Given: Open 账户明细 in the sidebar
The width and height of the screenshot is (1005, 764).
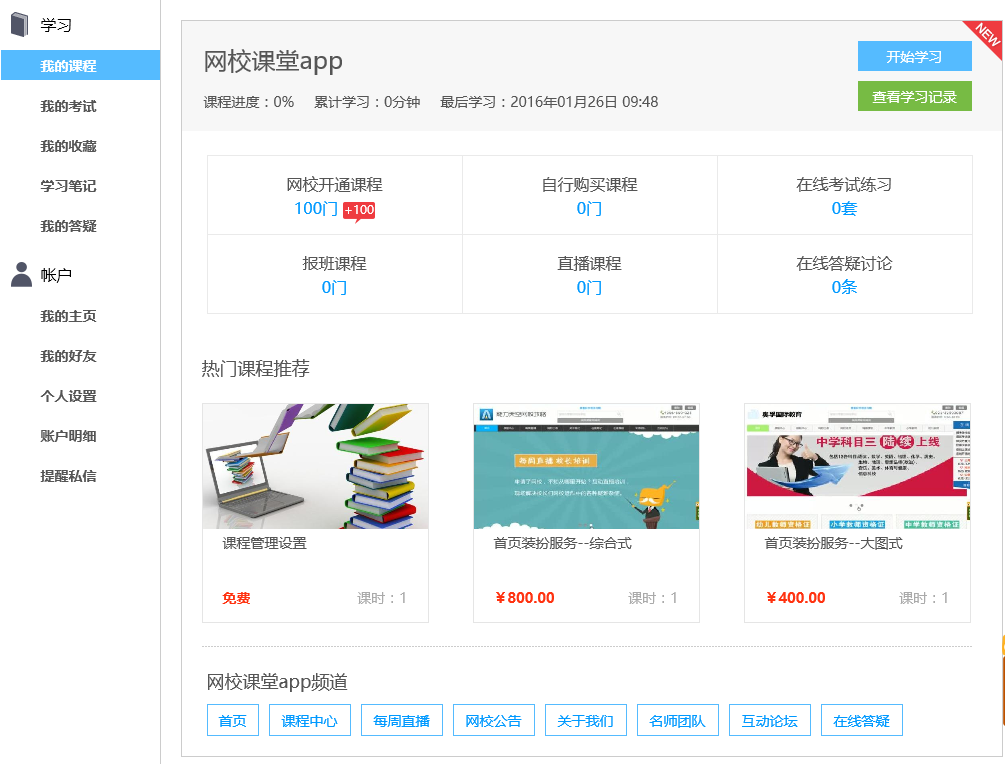Looking at the screenshot, I should pyautogui.click(x=68, y=436).
